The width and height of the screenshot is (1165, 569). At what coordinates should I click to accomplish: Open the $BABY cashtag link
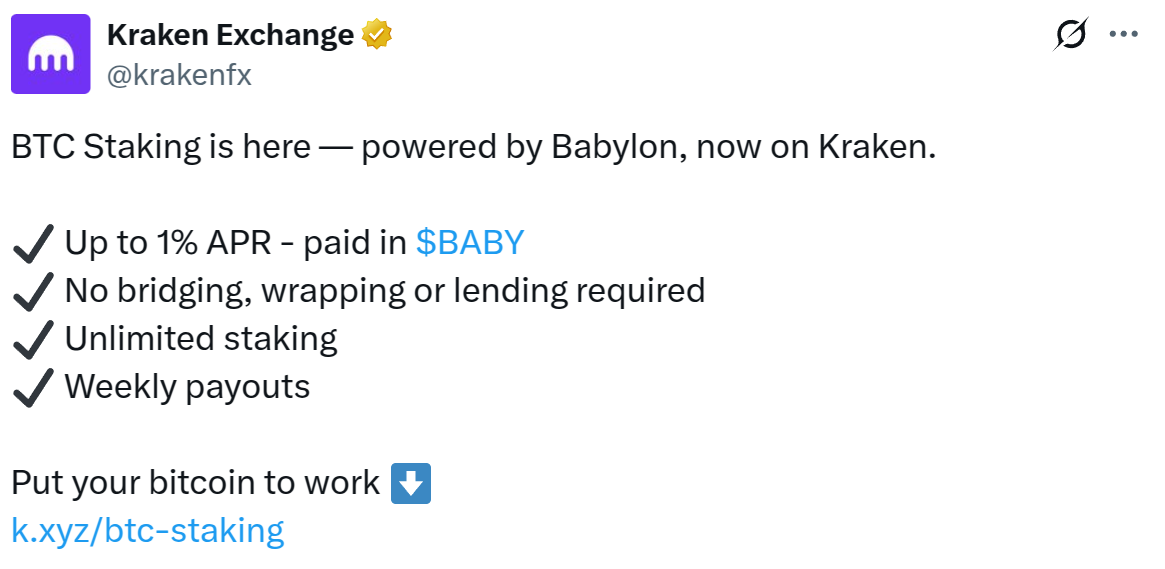coord(470,243)
